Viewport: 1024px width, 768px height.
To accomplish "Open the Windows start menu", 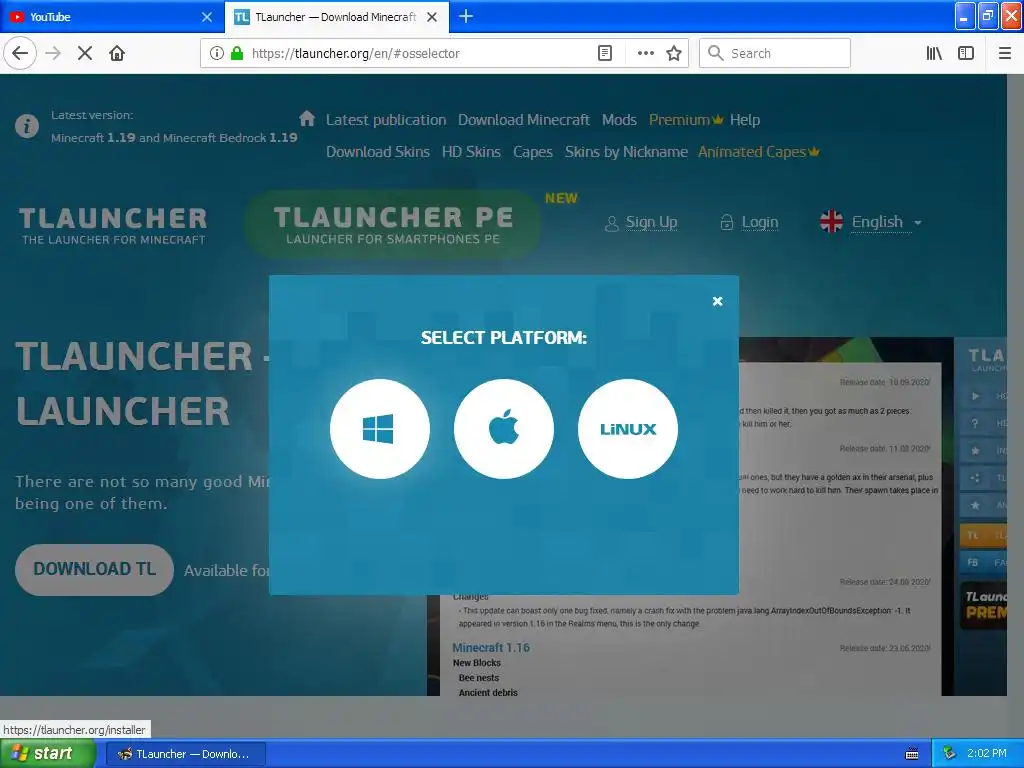I will coord(48,754).
